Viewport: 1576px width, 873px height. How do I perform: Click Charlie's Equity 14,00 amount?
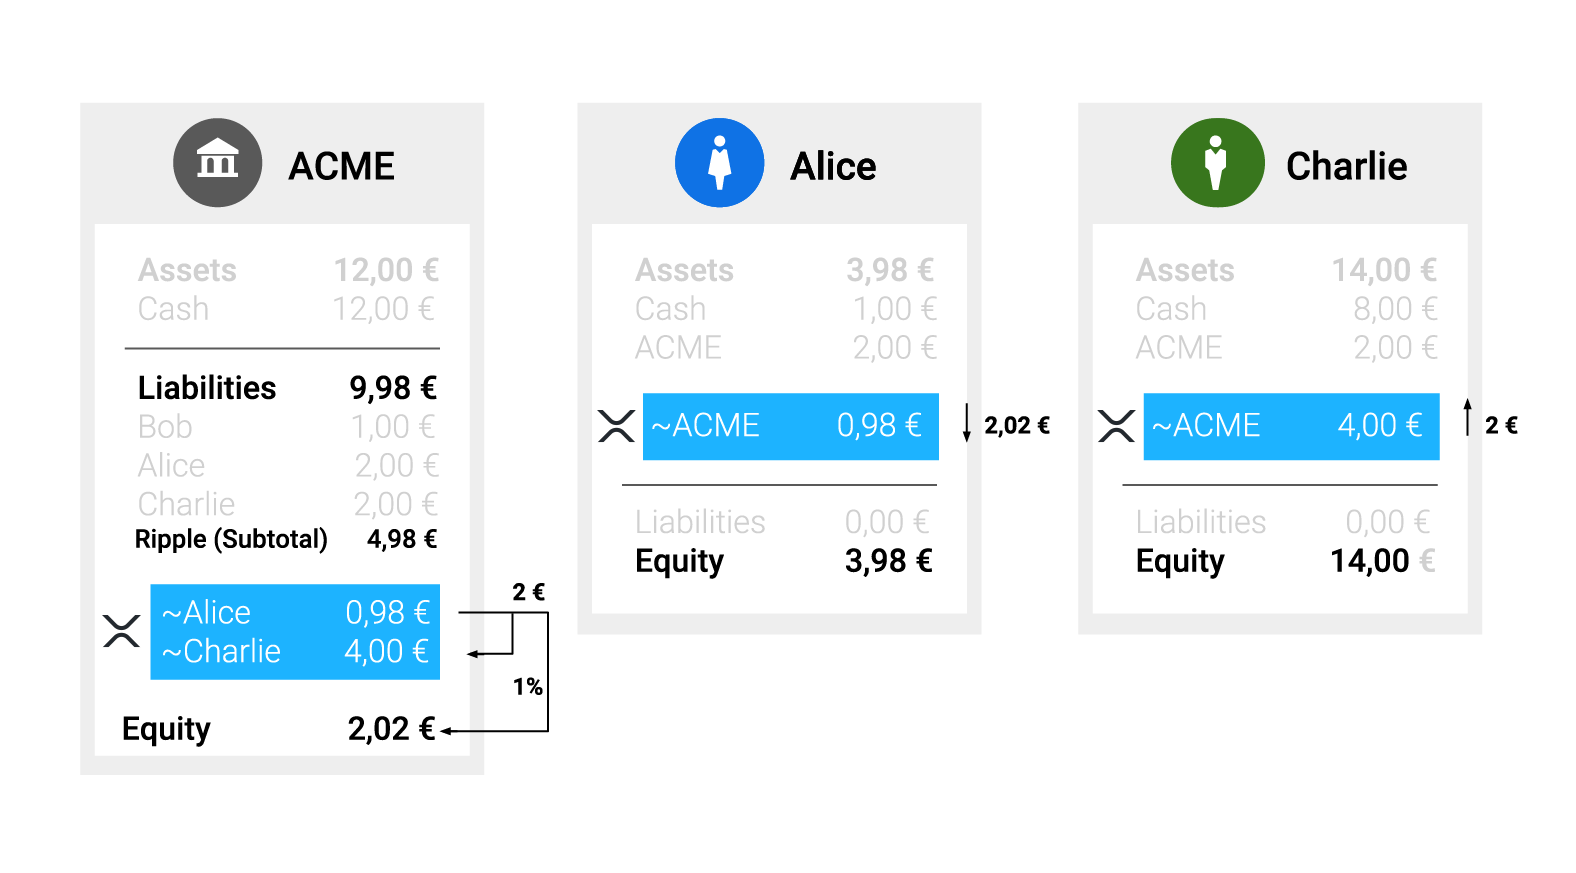1370,561
